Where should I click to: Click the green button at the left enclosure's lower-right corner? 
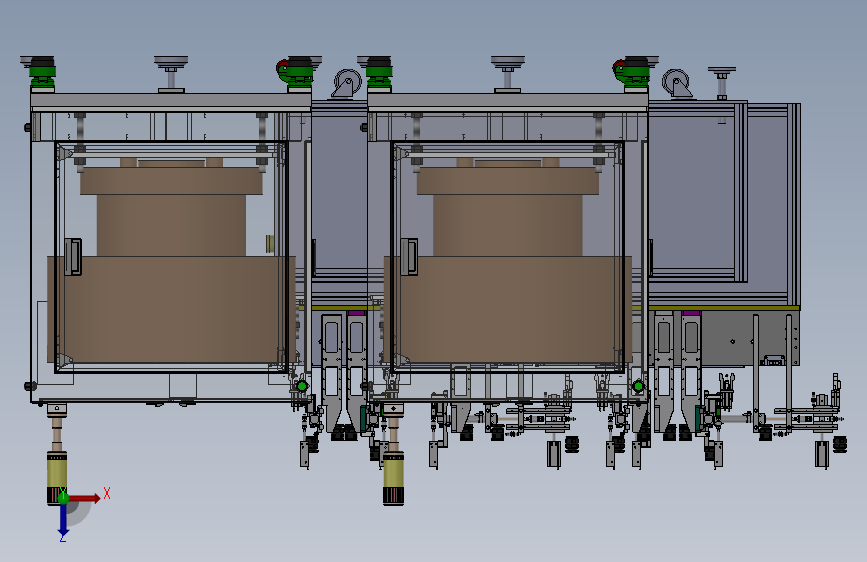click(302, 386)
